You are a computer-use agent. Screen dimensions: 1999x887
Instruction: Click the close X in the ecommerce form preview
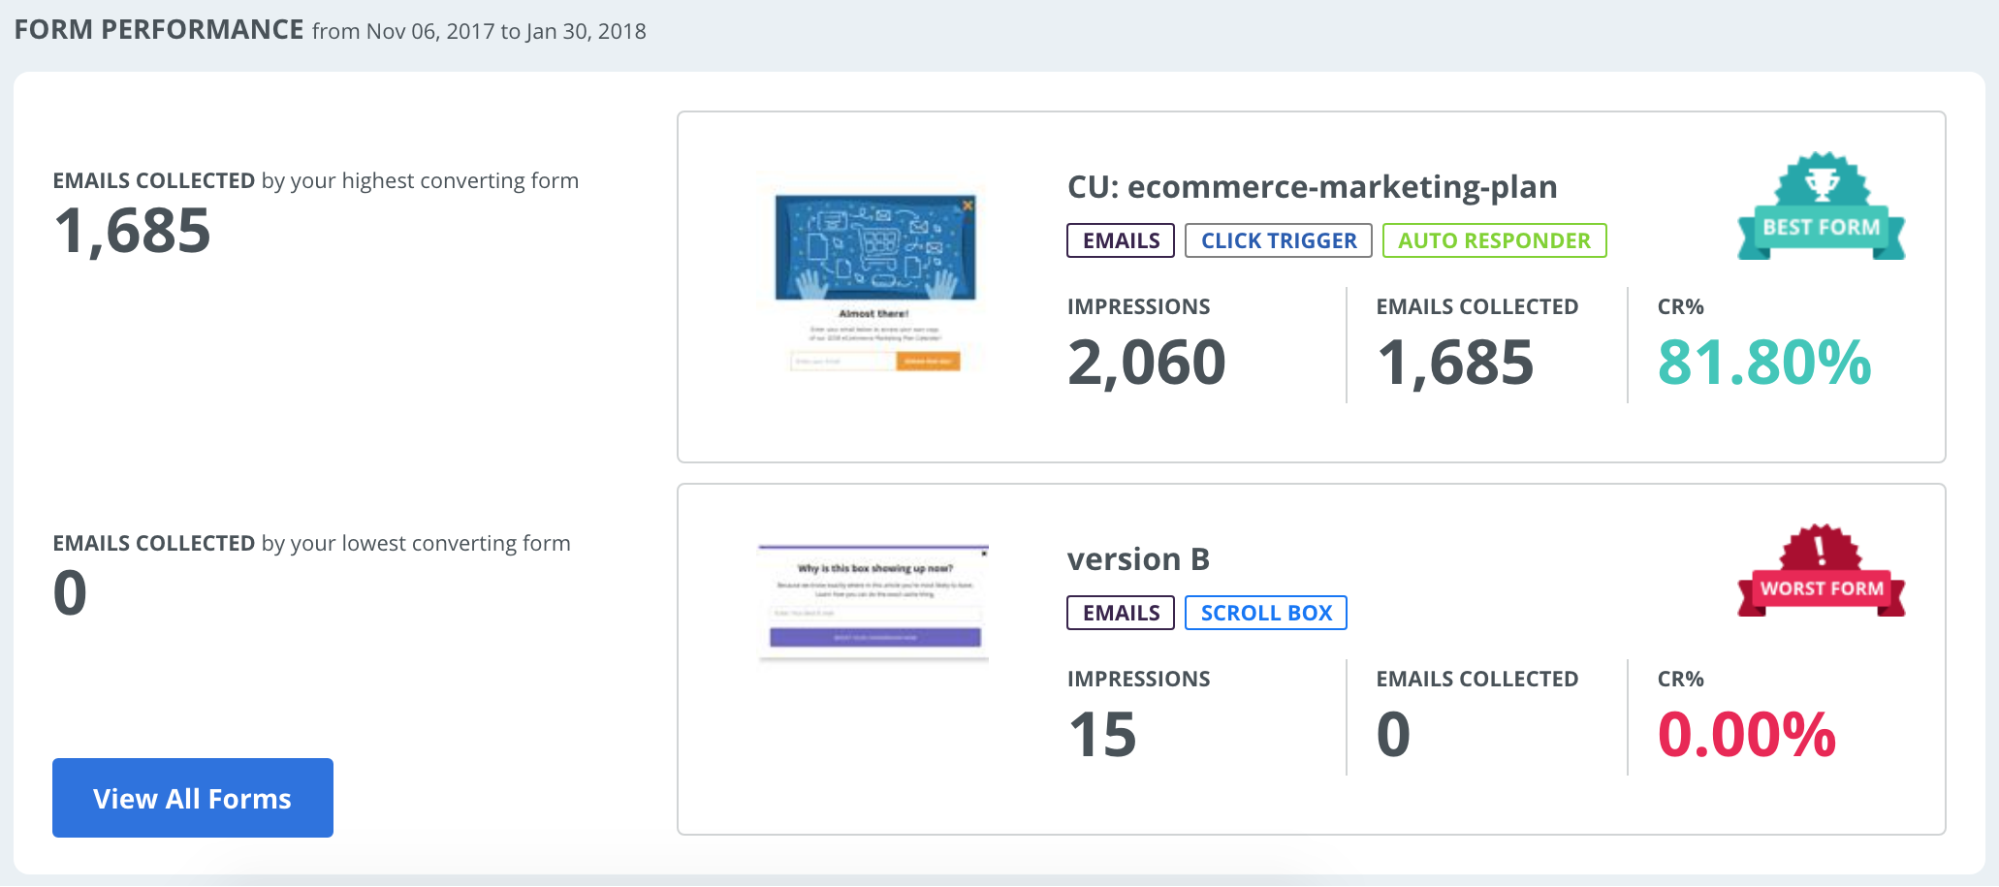(967, 206)
